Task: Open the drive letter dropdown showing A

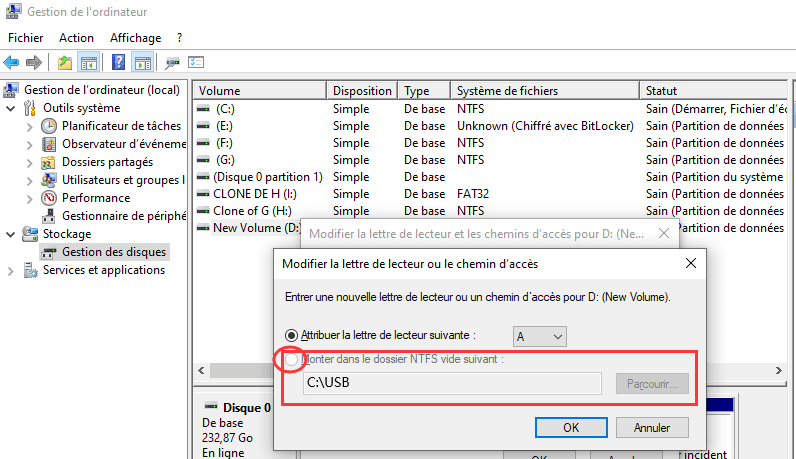Action: pos(540,336)
